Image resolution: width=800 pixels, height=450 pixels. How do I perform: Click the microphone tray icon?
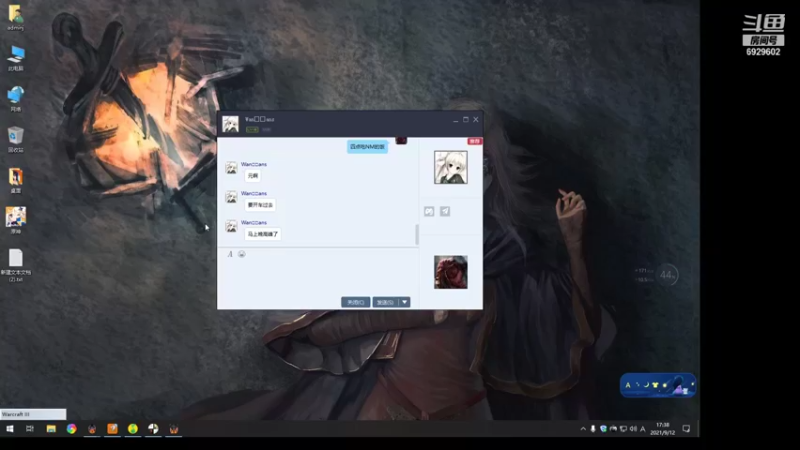pyautogui.click(x=593, y=429)
